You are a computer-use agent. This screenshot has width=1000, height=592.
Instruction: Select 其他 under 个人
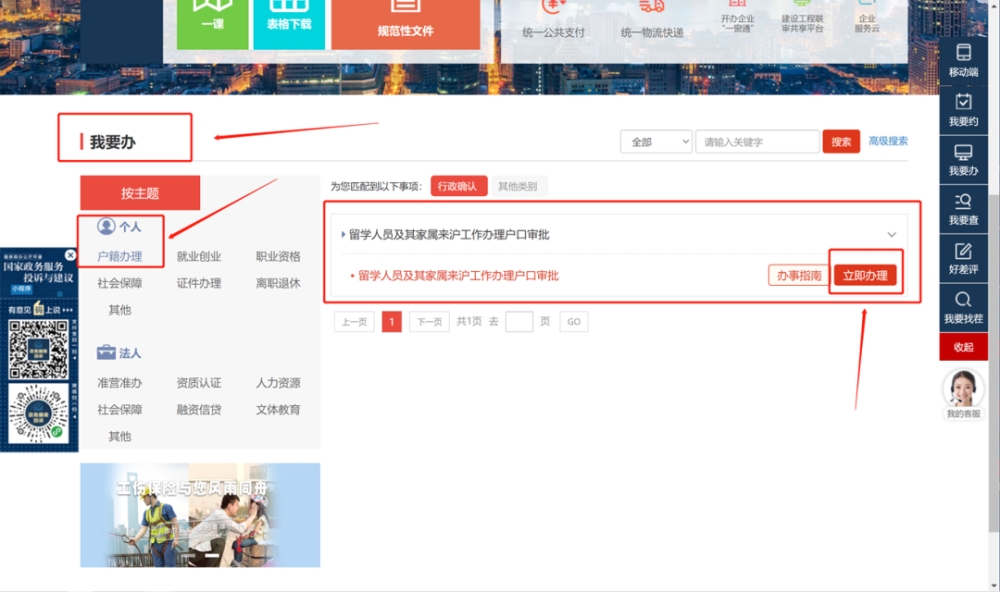120,310
